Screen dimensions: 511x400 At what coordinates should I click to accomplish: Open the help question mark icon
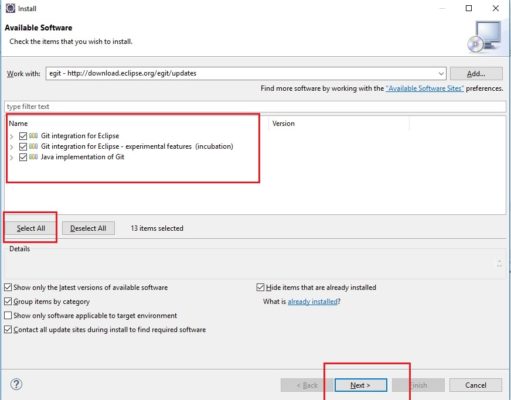click(16, 384)
